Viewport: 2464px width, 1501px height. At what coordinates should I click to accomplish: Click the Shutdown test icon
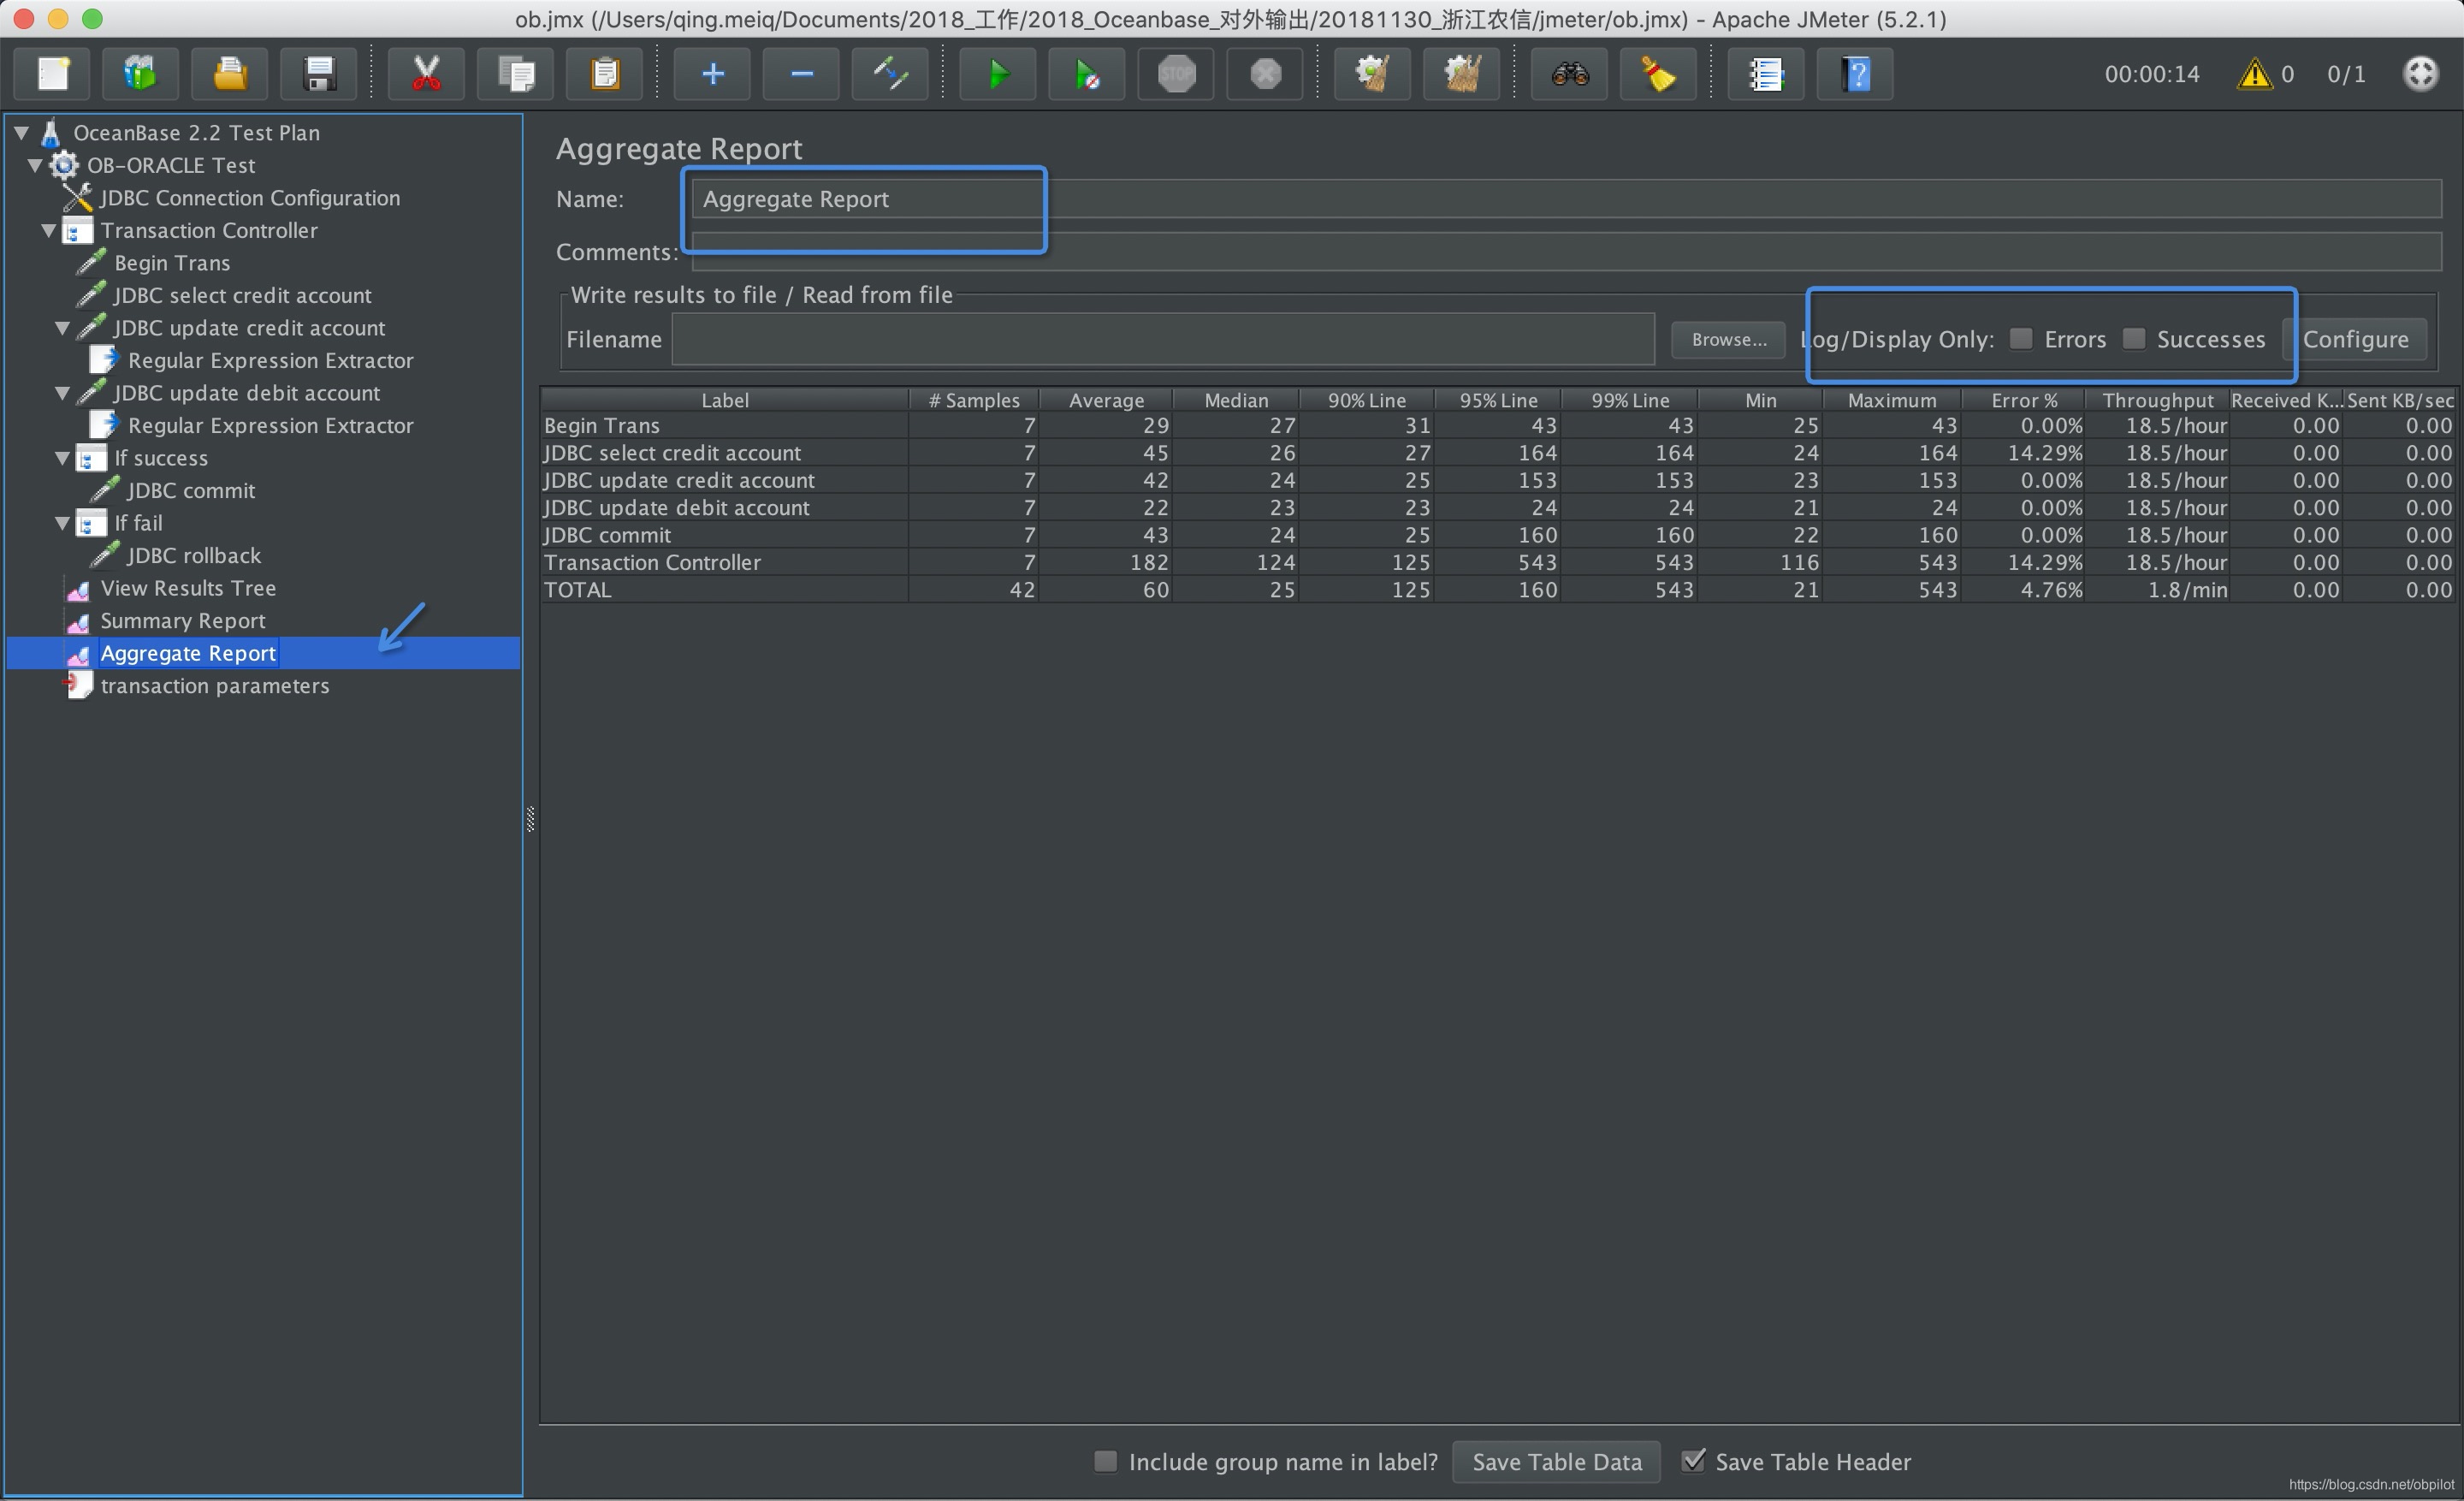click(x=1265, y=74)
